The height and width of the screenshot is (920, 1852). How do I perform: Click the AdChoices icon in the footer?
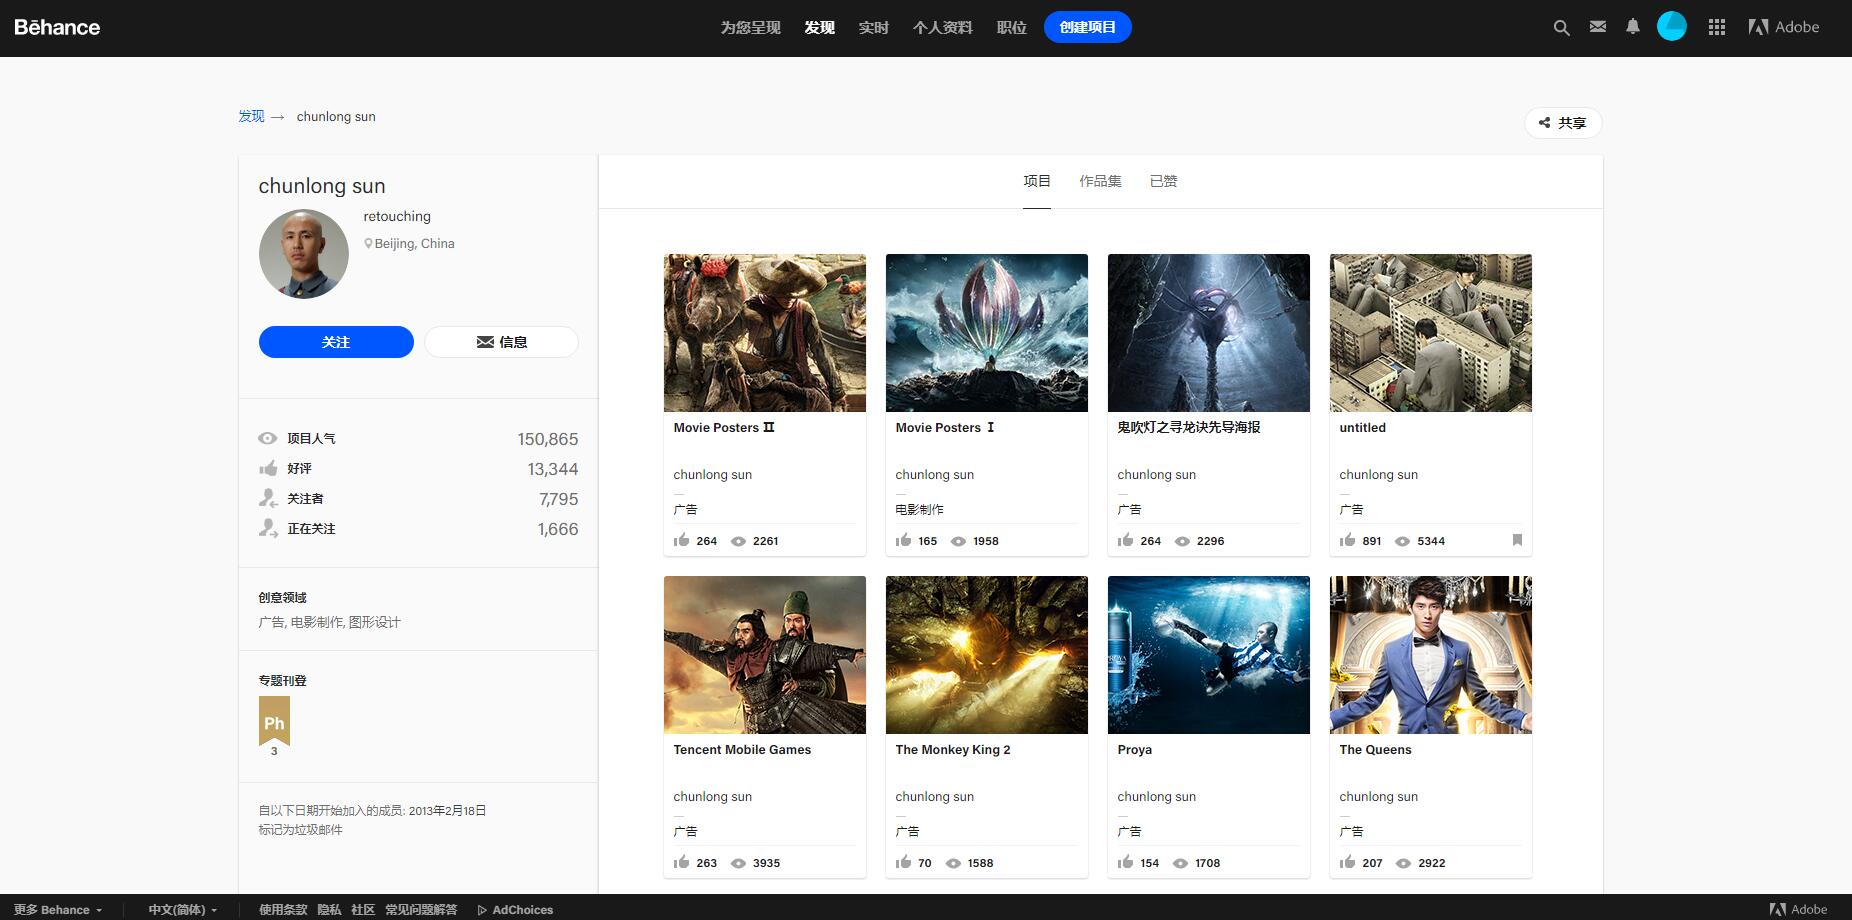[482, 910]
